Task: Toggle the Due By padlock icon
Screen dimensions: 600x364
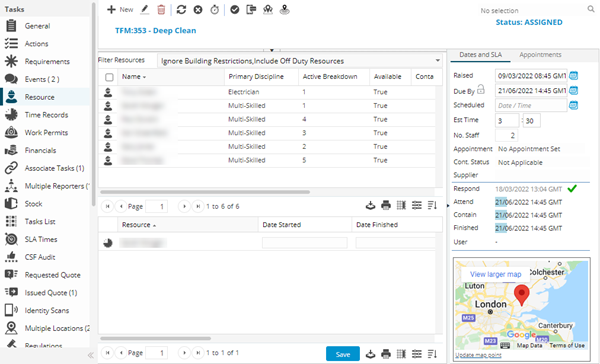Action: (481, 90)
